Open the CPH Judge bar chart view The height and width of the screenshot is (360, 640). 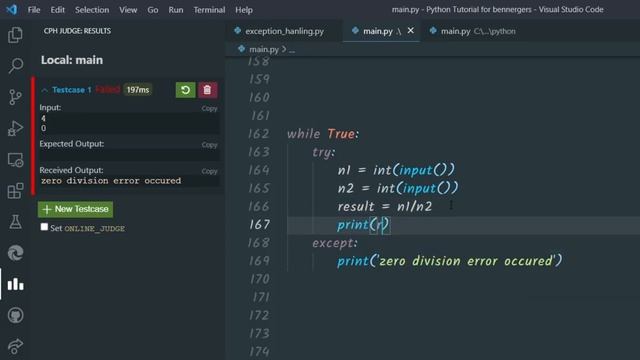[x=15, y=284]
